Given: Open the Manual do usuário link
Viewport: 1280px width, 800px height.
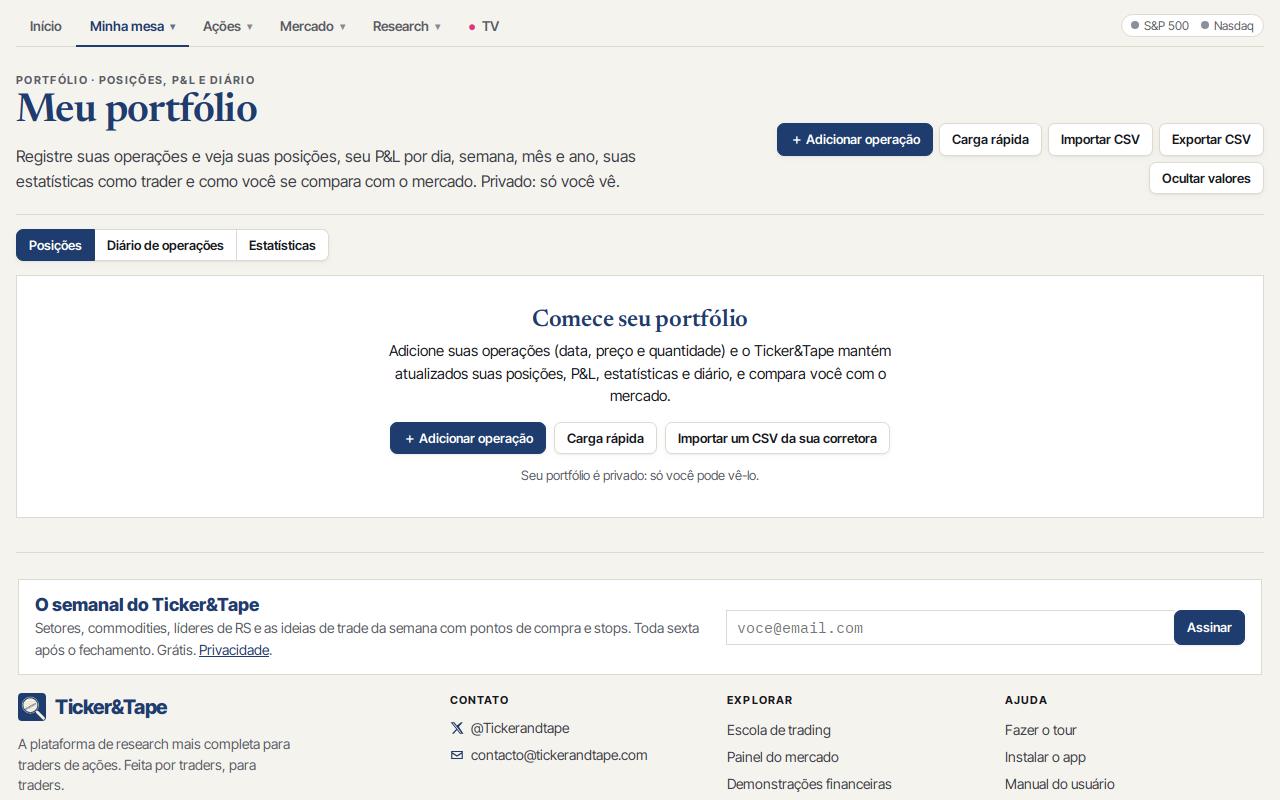Looking at the screenshot, I should [x=1060, y=784].
